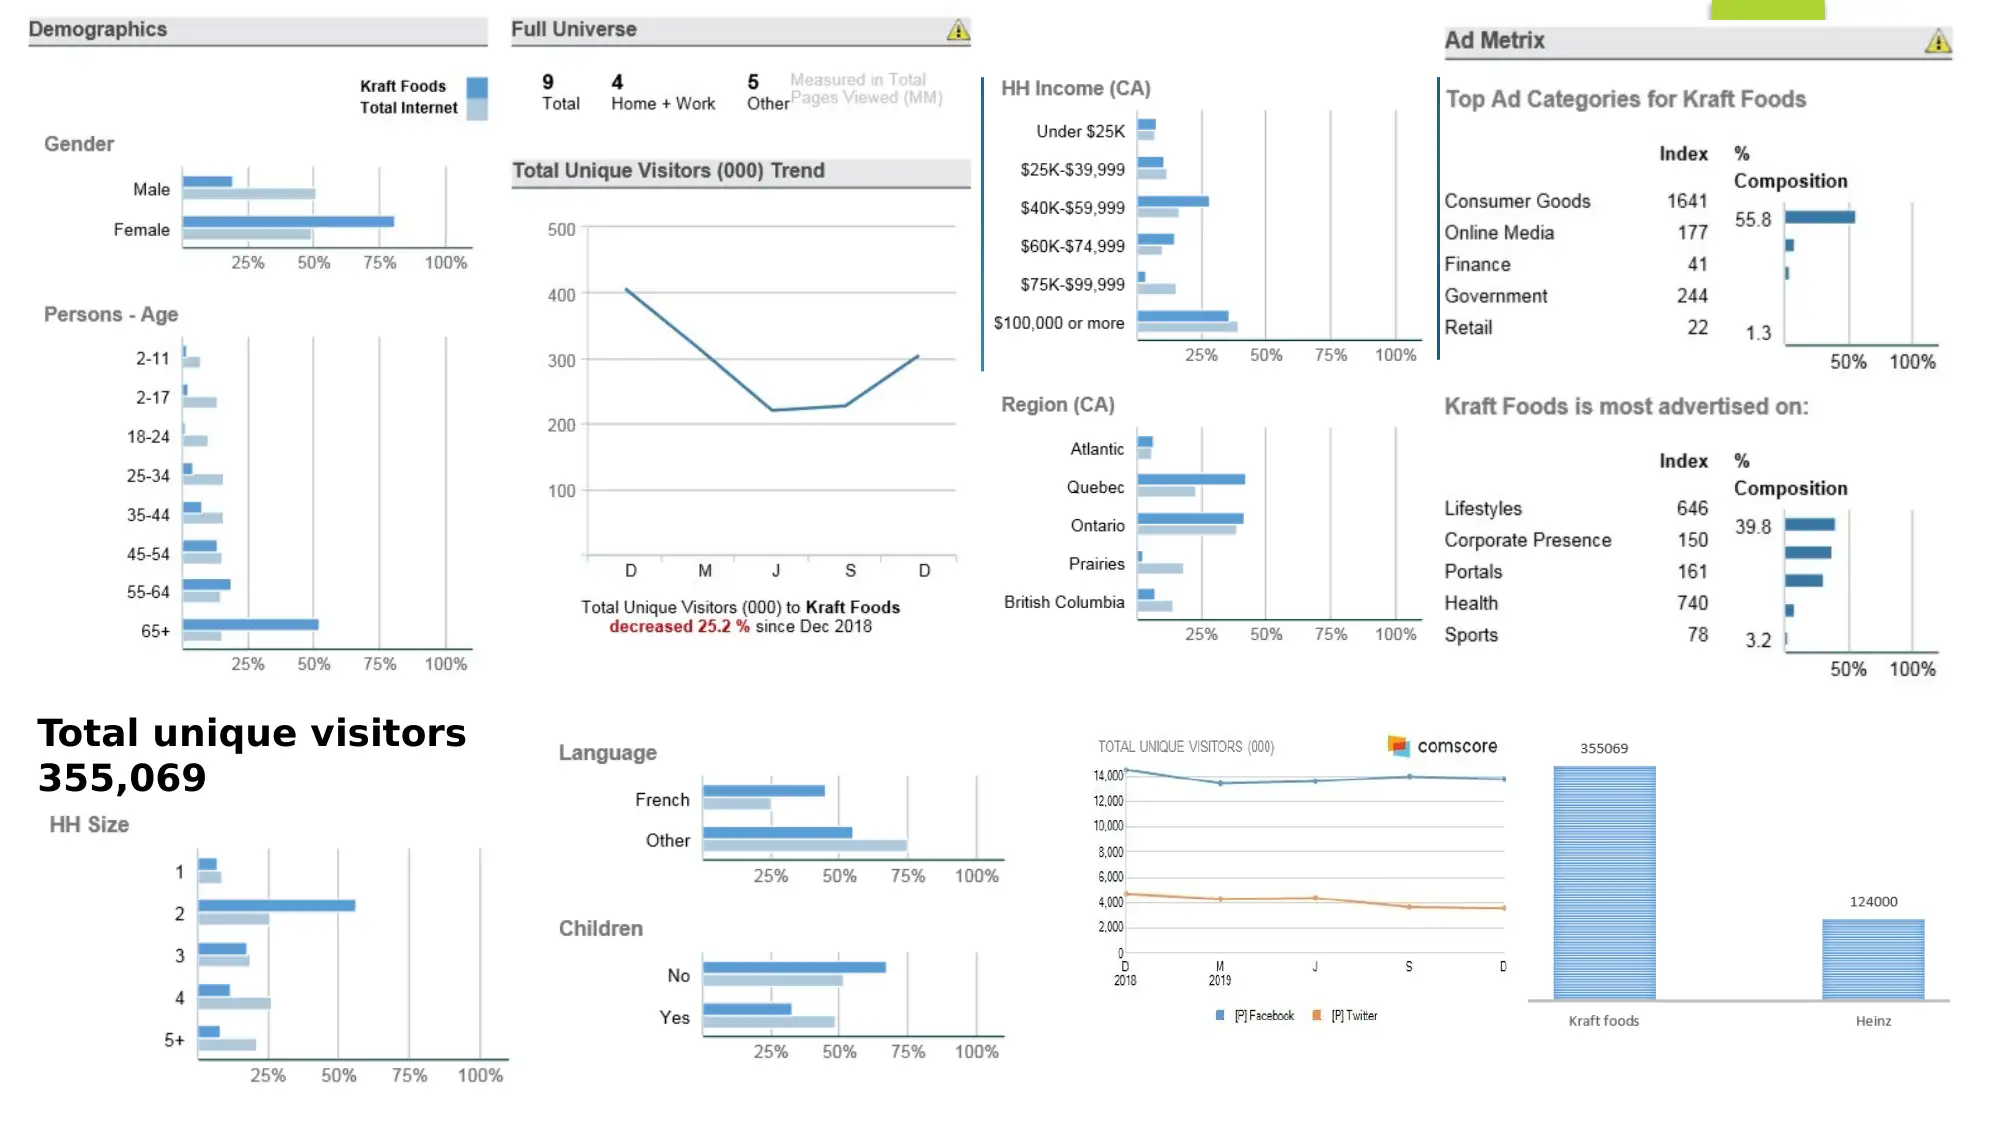The height and width of the screenshot is (1125, 2001).
Task: Click the HH Size 5+ label
Action: point(174,1041)
